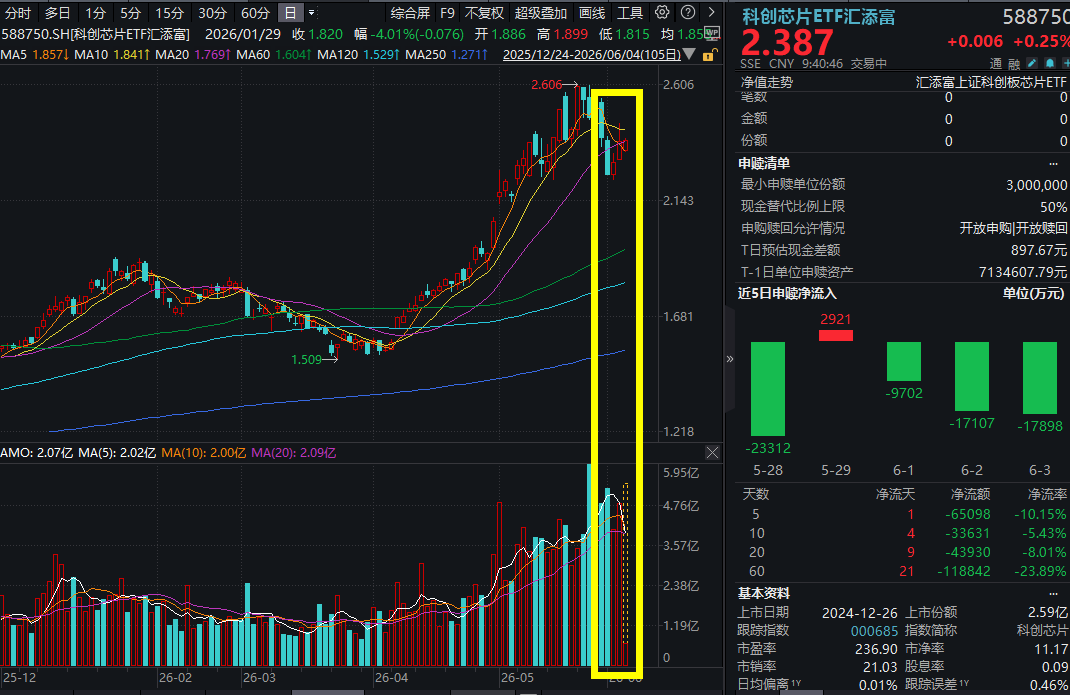Click the 上市日期 value 2024-12-26
The image size is (1070, 695).
coord(860,612)
